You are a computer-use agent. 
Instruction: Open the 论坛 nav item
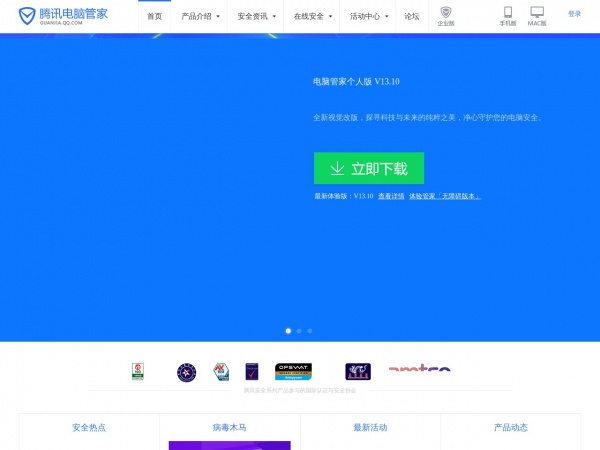tap(412, 16)
